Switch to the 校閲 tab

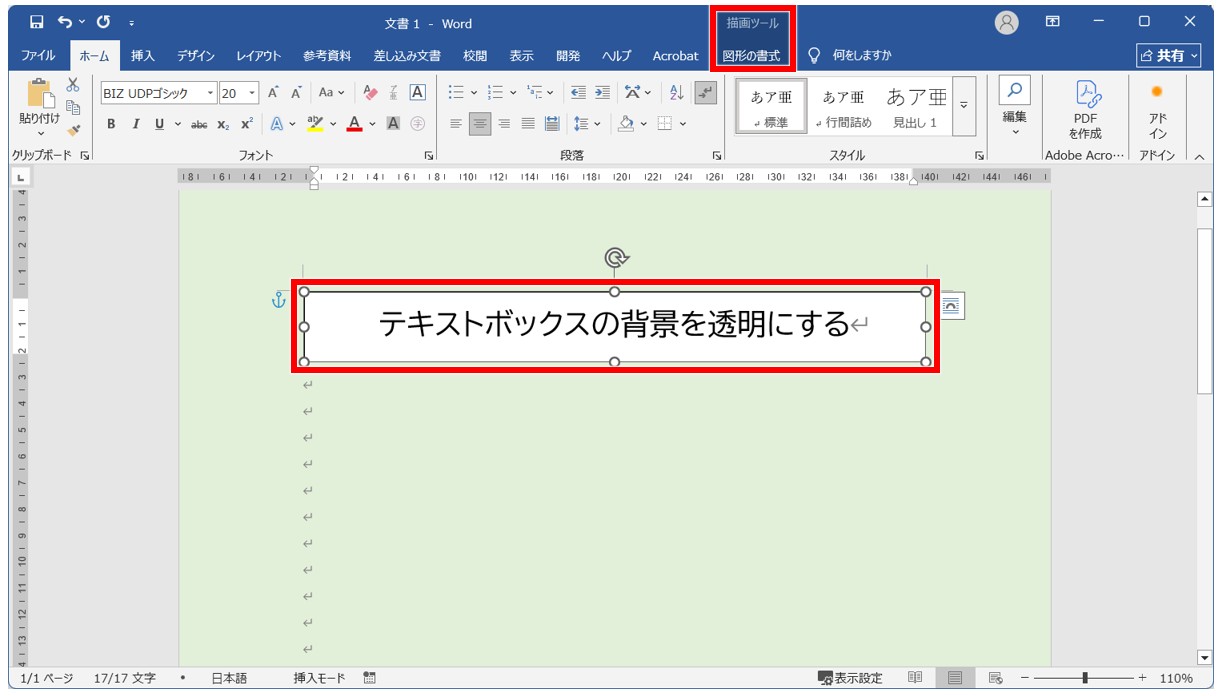point(475,56)
